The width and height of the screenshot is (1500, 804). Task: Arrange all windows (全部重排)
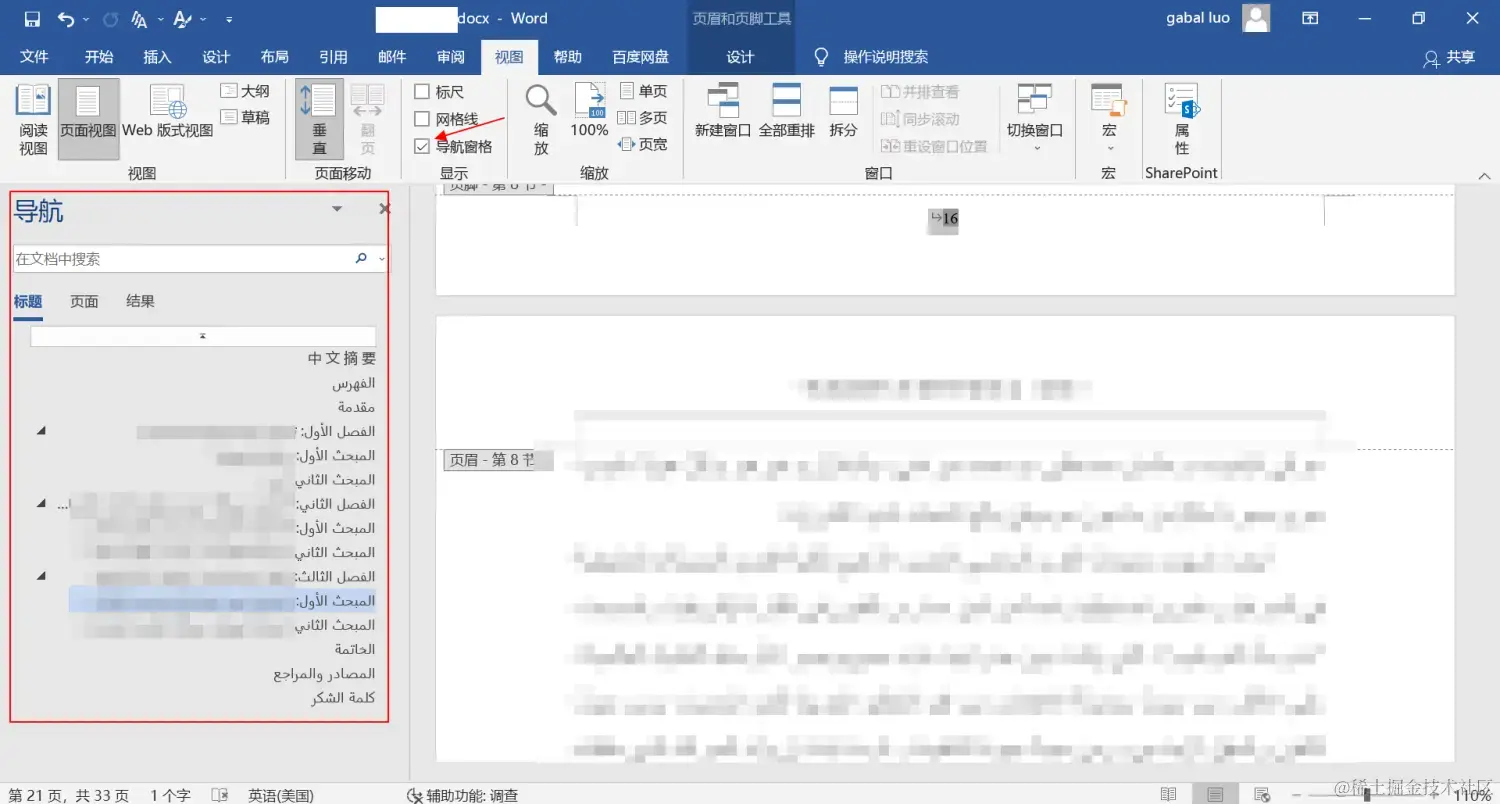pos(787,112)
